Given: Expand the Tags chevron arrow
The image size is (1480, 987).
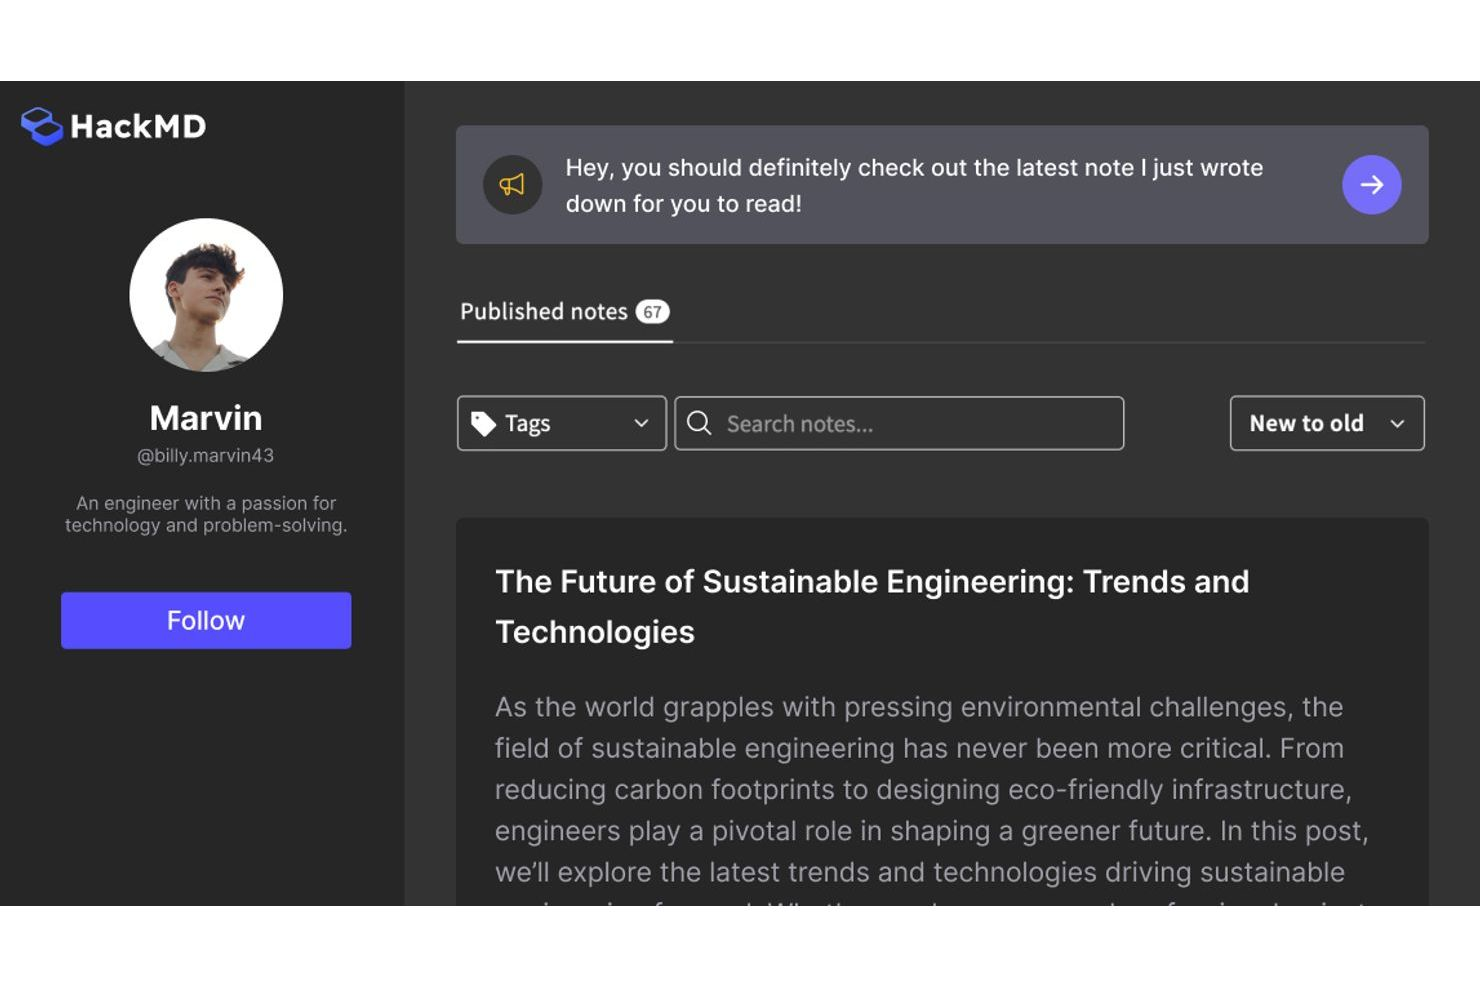Looking at the screenshot, I should [641, 423].
